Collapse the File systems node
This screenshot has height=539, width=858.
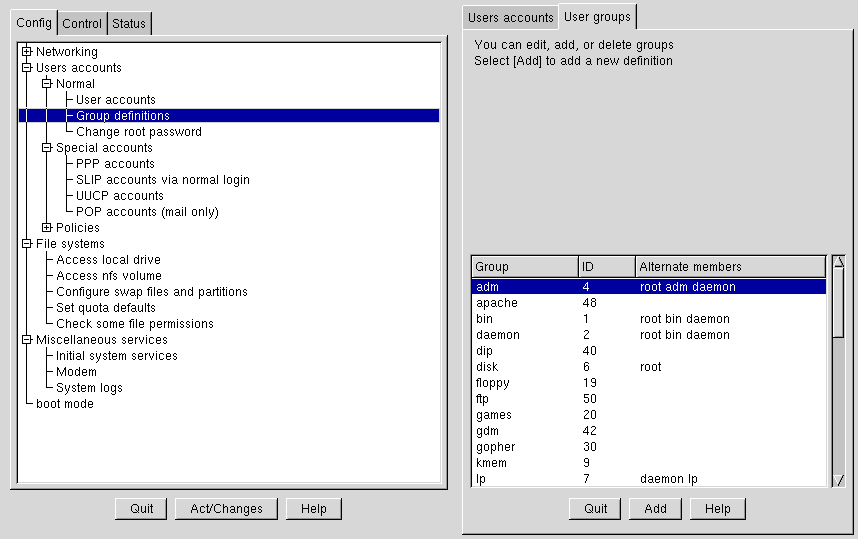(27, 244)
